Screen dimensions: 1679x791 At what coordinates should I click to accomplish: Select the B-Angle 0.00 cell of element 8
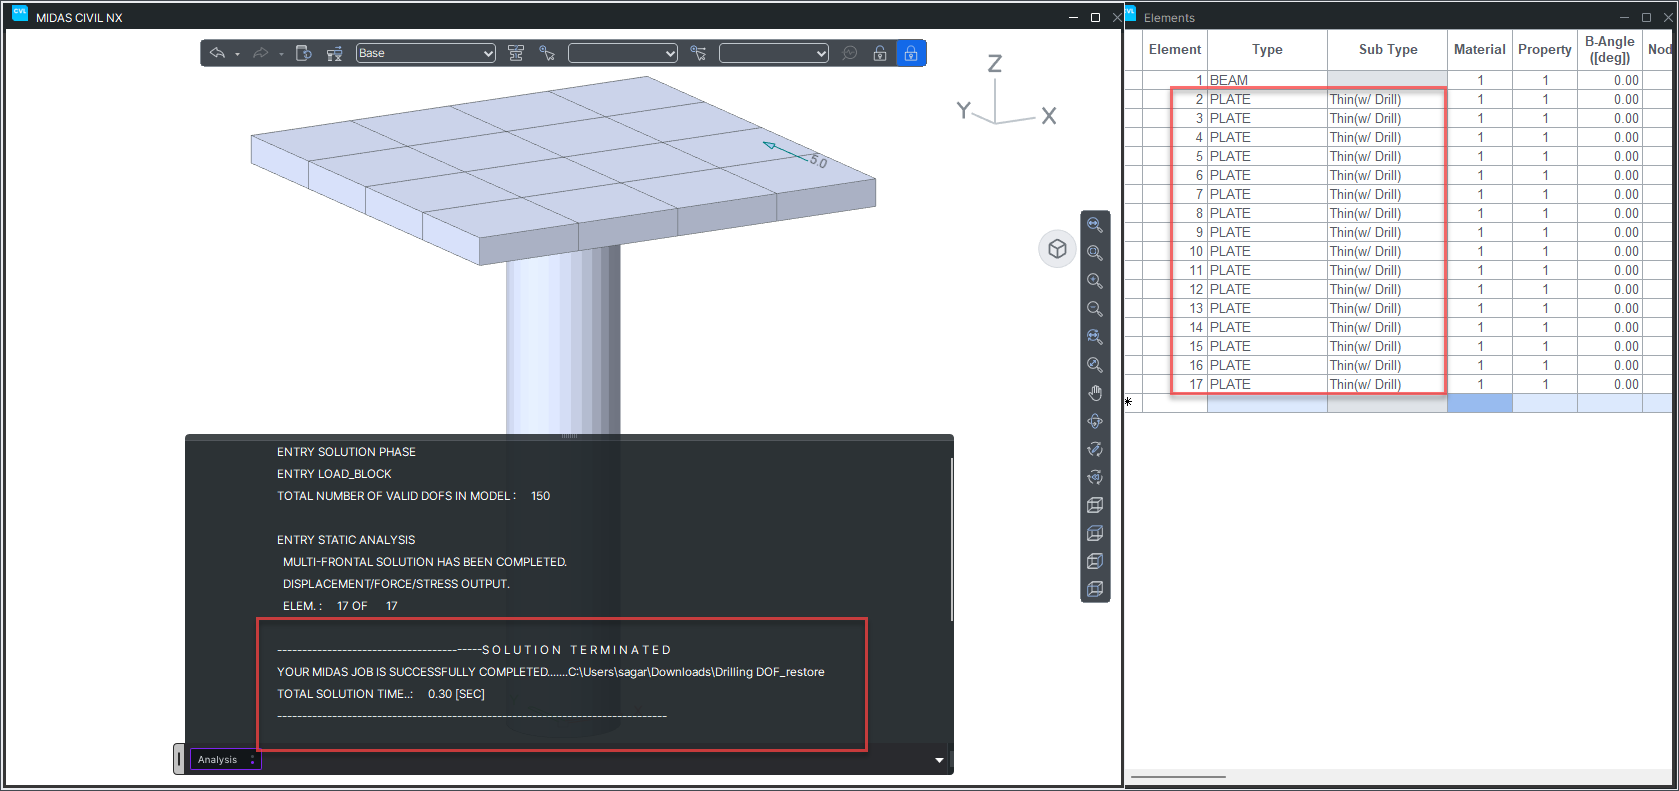coord(1610,213)
